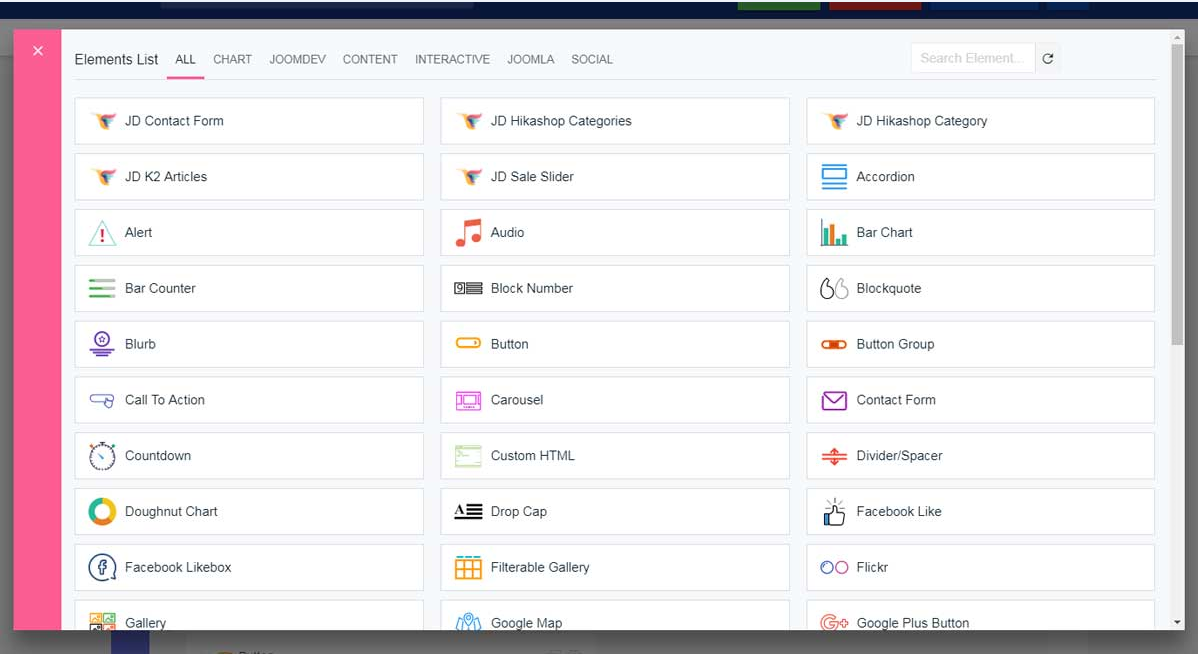Click the scrollbar down arrow
This screenshot has width=1198, height=654.
[1177, 623]
